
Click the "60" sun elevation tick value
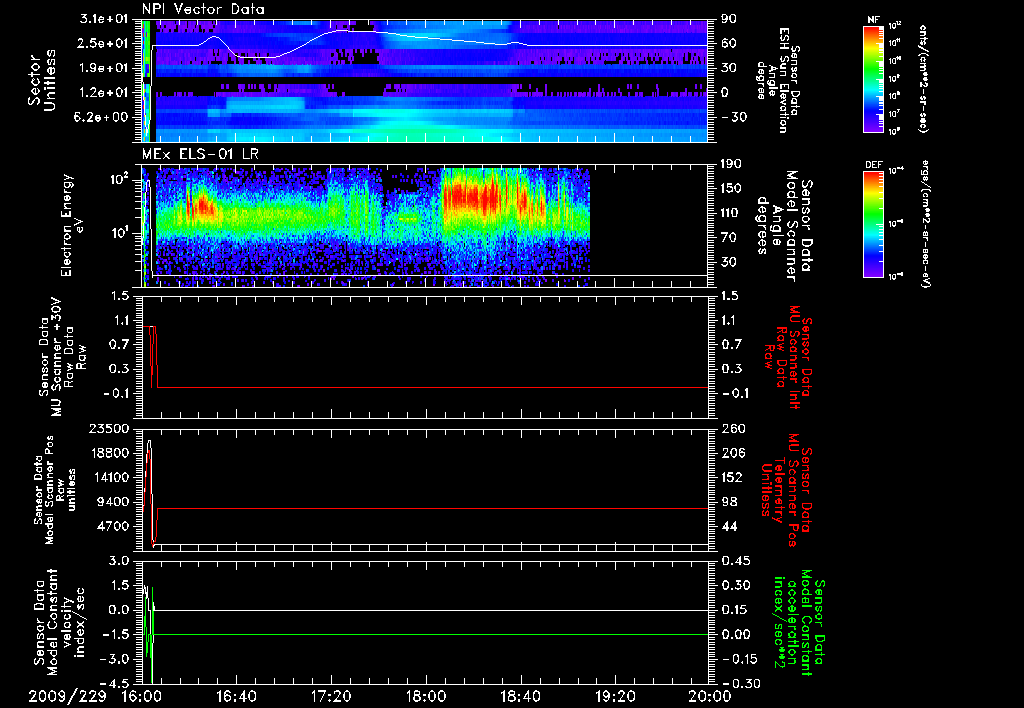729,43
